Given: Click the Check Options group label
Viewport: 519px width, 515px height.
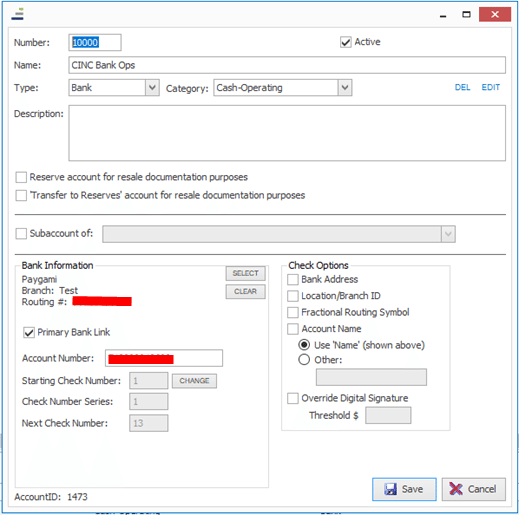Looking at the screenshot, I should tap(318, 266).
